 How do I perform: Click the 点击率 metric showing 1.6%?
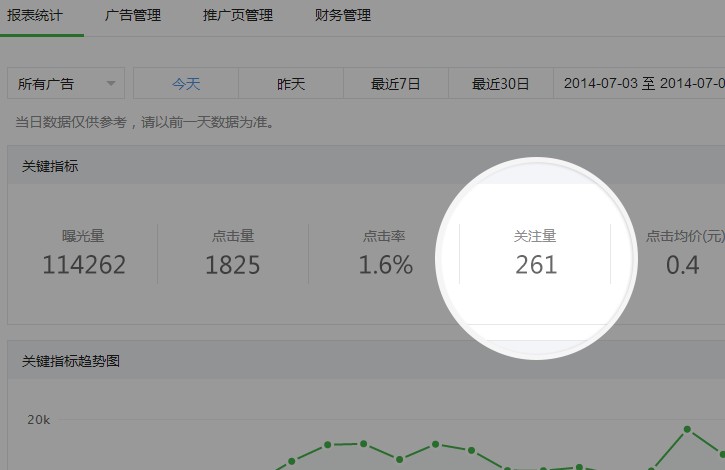pyautogui.click(x=385, y=253)
